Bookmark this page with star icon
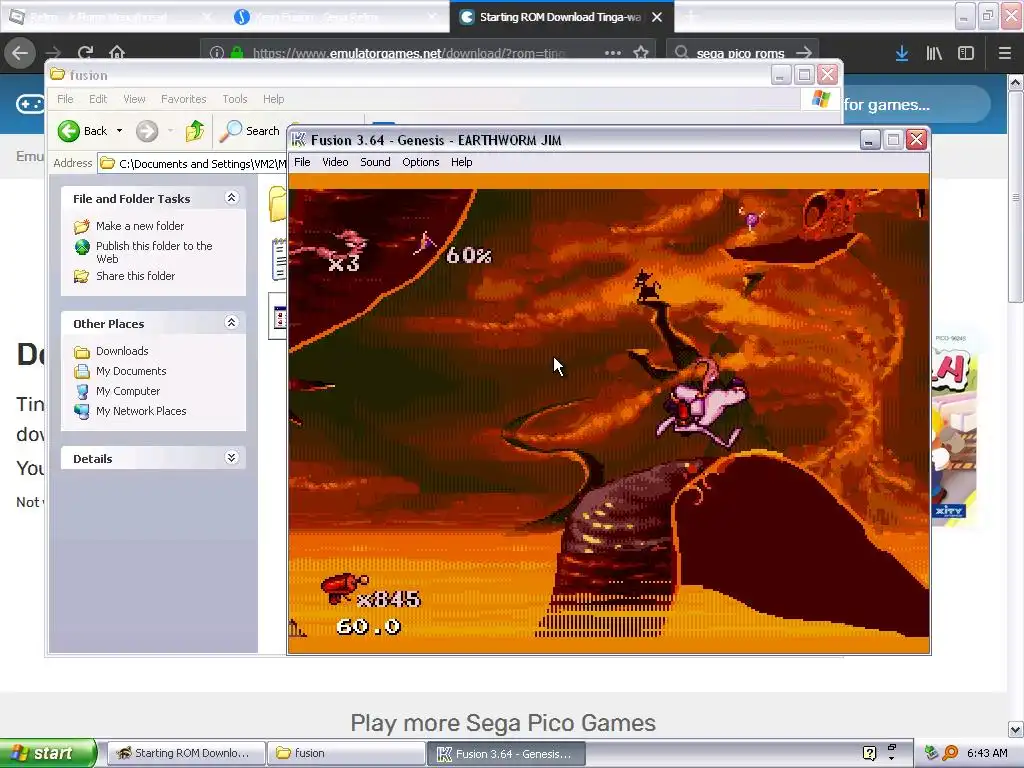The width and height of the screenshot is (1024, 768). [x=641, y=53]
